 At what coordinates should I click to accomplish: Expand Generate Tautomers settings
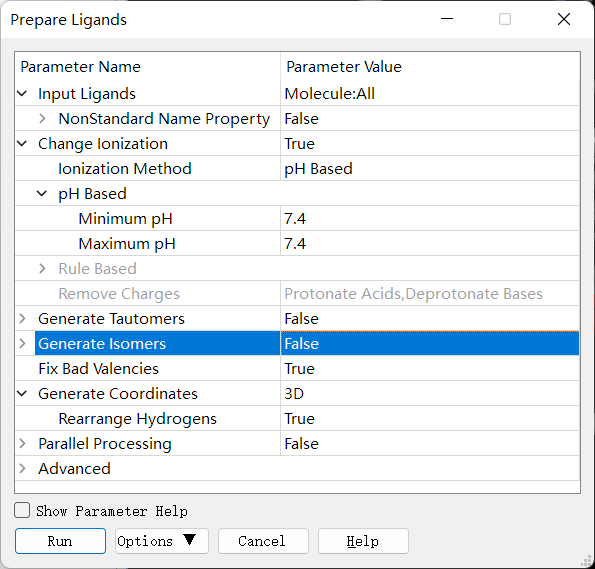pyautogui.click(x=22, y=318)
